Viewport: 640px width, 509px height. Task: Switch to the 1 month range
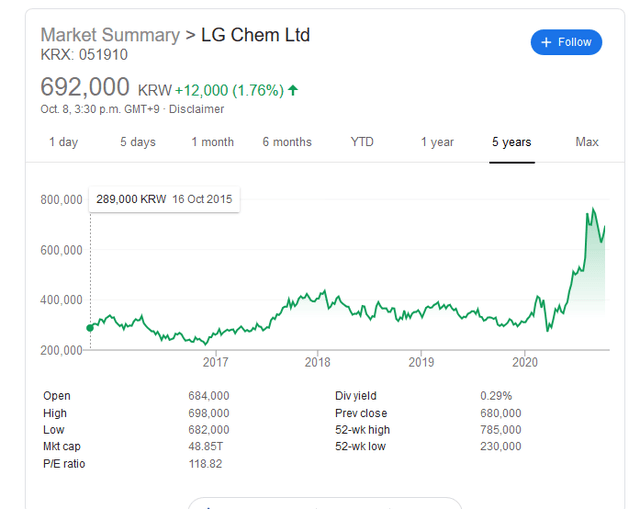pos(213,142)
